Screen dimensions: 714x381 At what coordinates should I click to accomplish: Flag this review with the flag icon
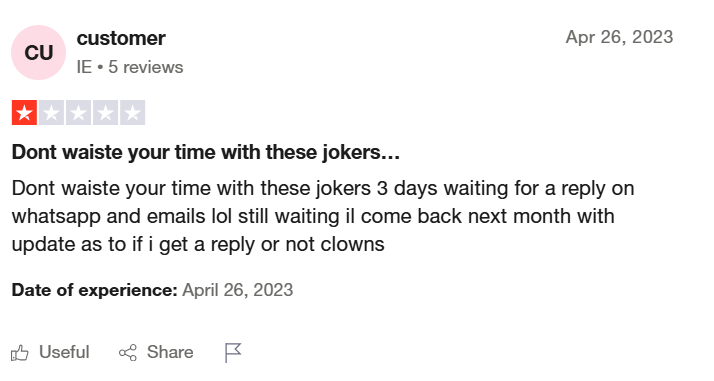(233, 353)
